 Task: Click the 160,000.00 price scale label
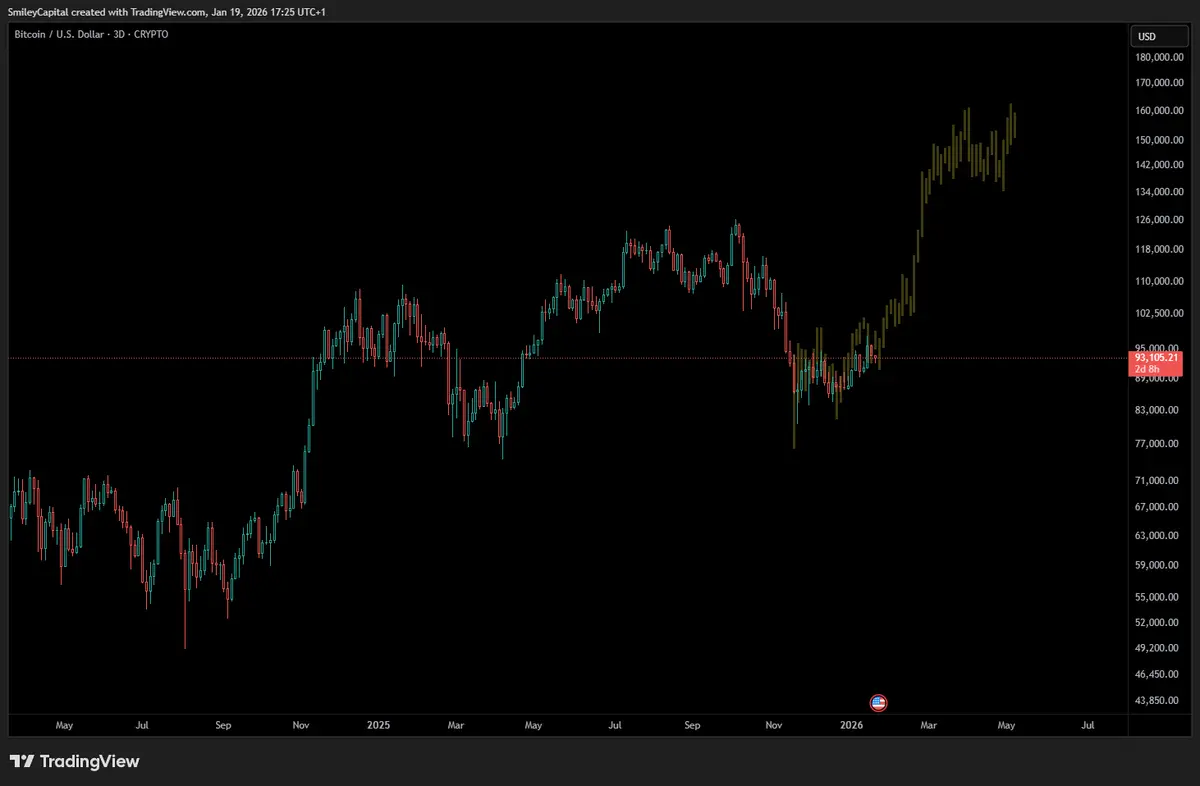click(x=1158, y=110)
